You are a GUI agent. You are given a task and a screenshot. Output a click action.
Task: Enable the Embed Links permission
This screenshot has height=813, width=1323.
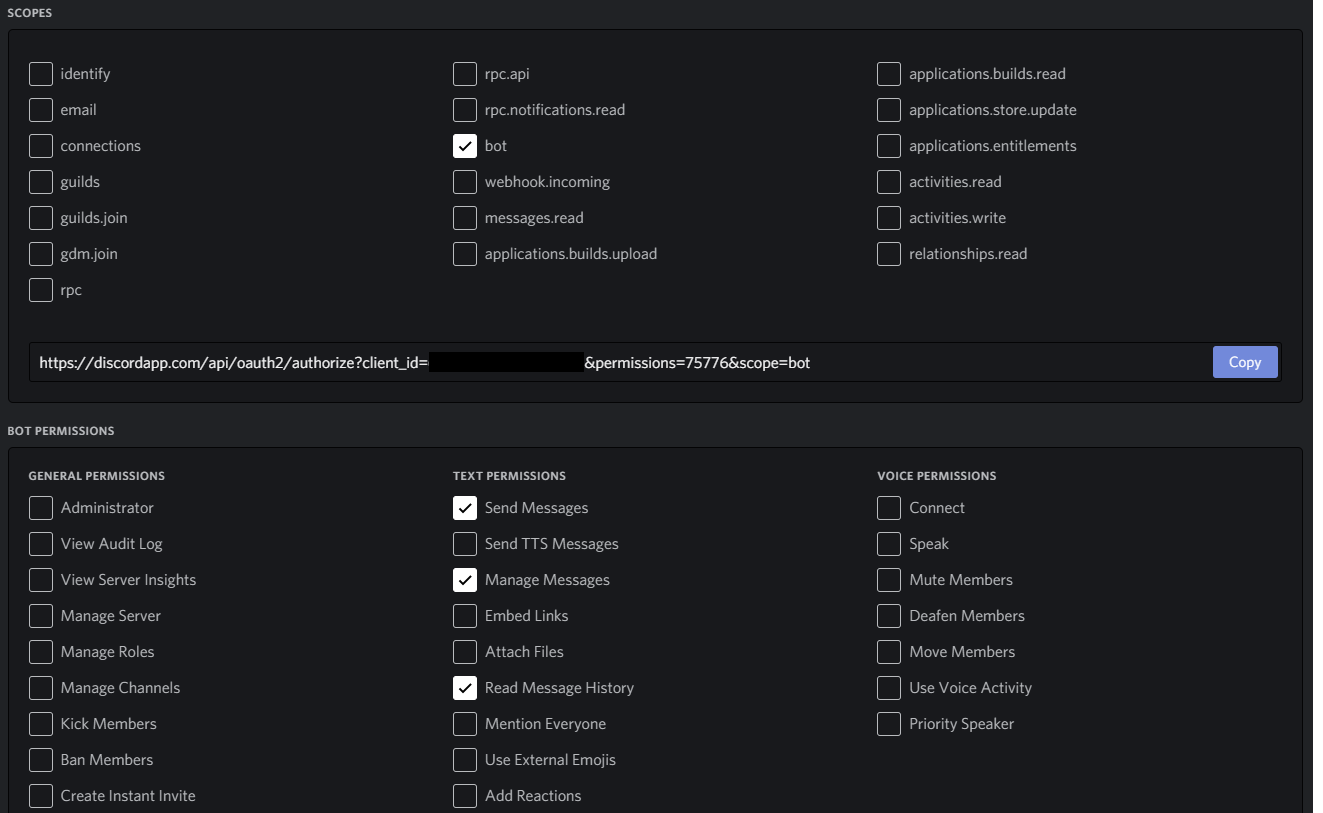click(464, 615)
